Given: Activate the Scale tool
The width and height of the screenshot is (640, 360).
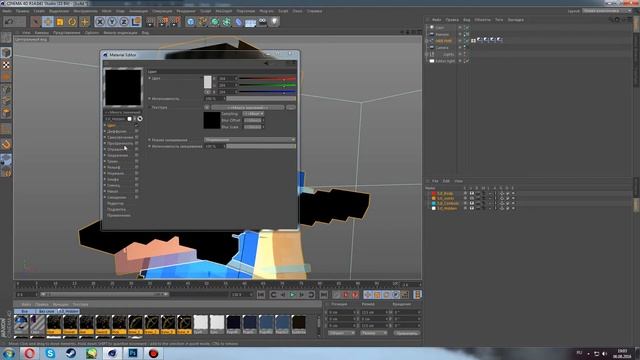Looking at the screenshot, I should point(60,21).
